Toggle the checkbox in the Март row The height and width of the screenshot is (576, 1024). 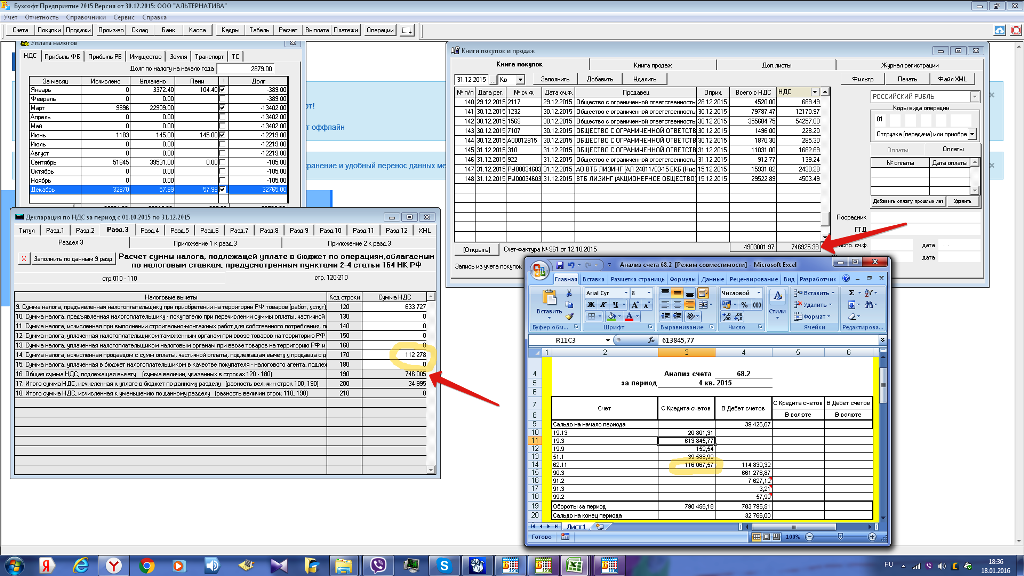[x=222, y=107]
